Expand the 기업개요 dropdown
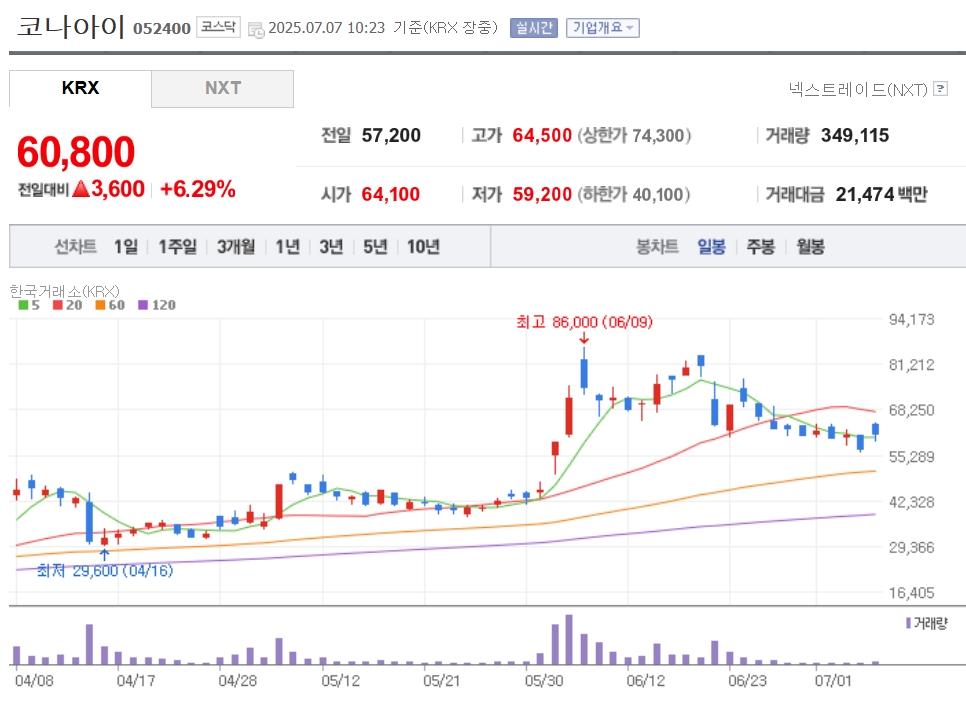966x706 pixels. [603, 28]
